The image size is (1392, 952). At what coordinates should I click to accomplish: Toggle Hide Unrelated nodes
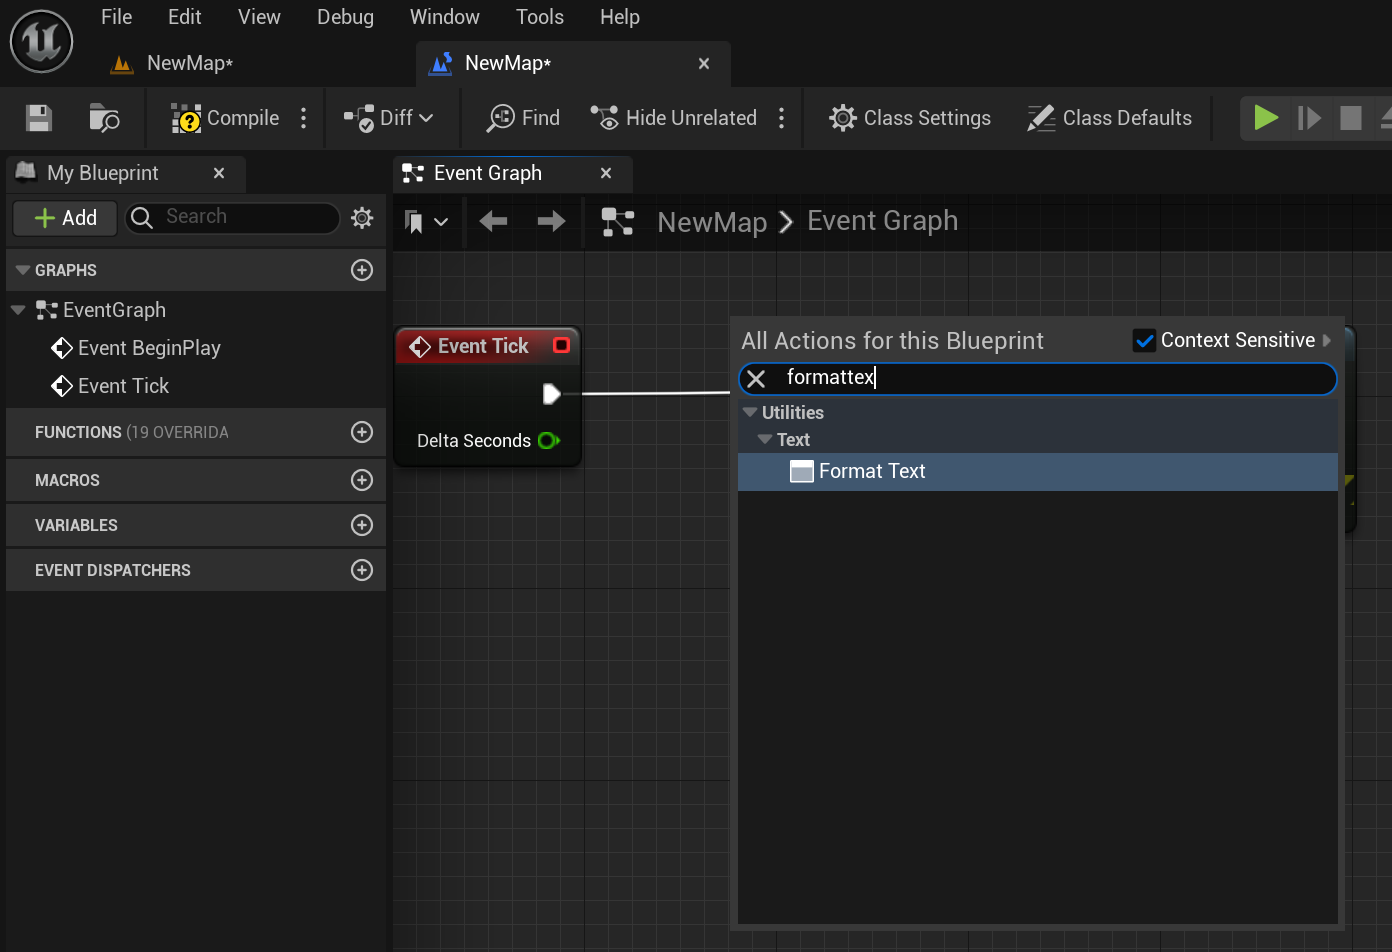[x=673, y=118]
